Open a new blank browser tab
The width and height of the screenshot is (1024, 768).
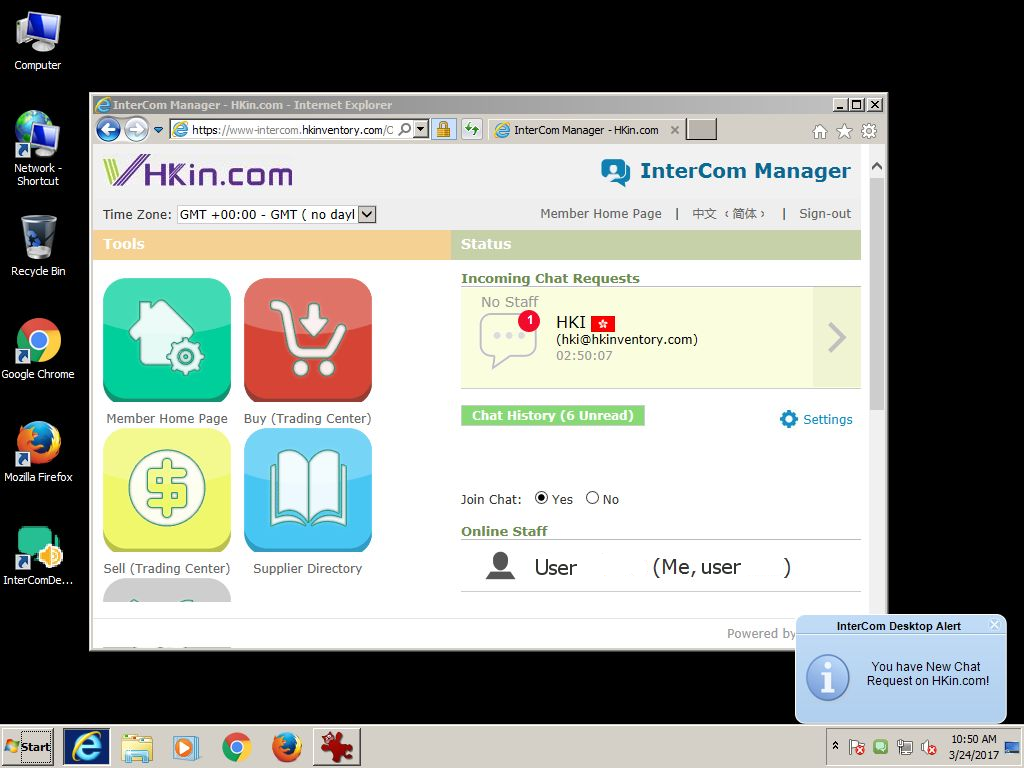point(702,130)
